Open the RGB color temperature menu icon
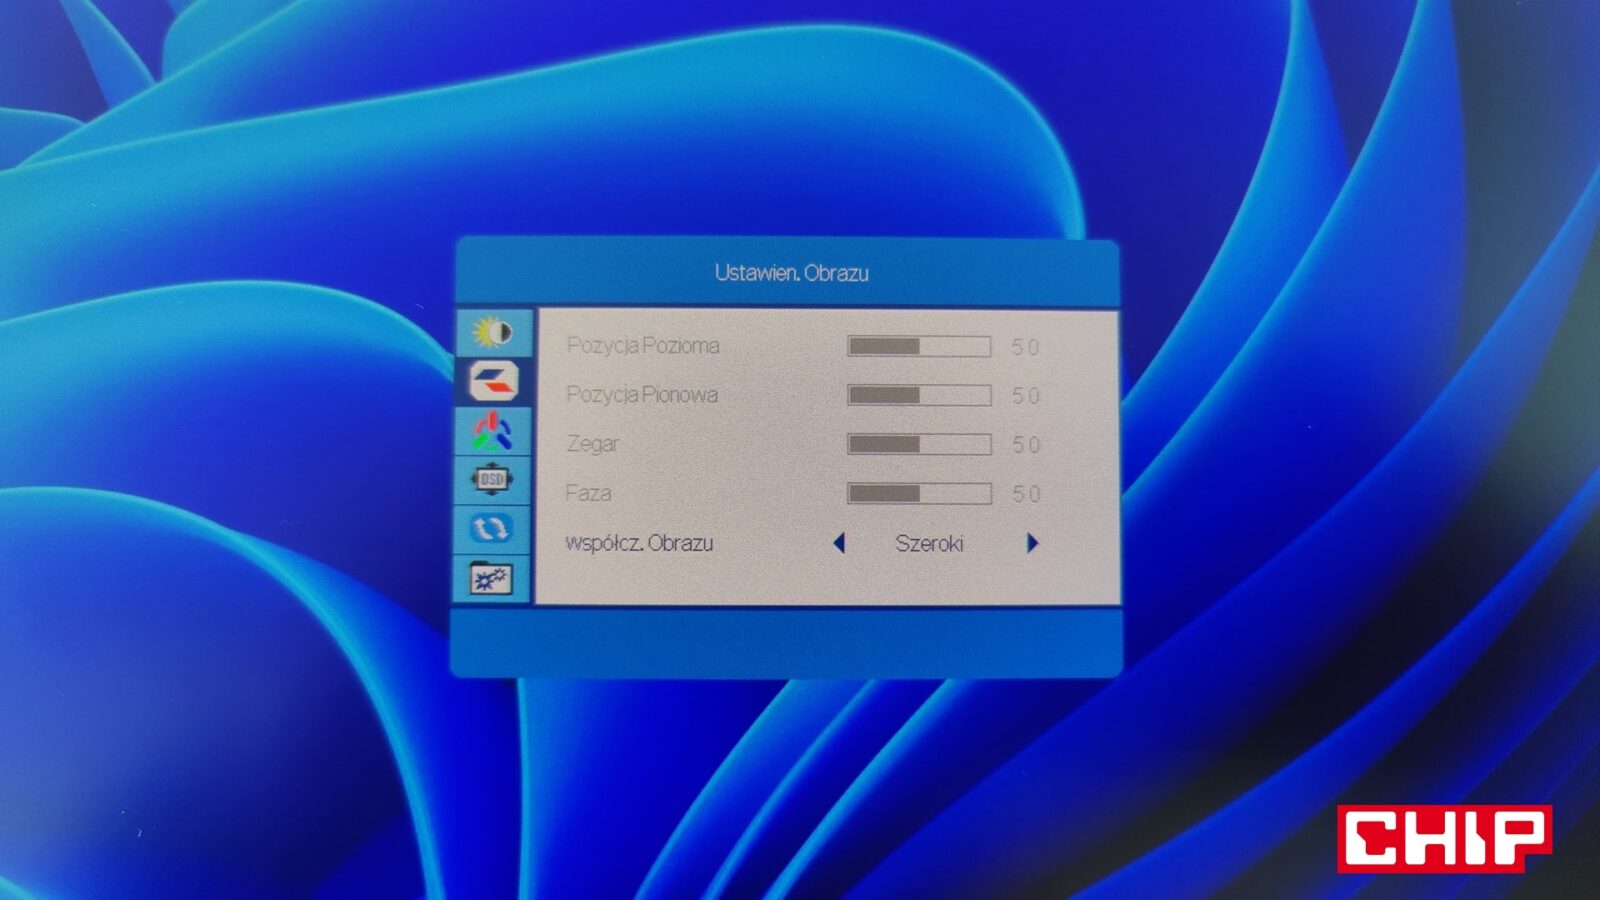 coord(492,431)
